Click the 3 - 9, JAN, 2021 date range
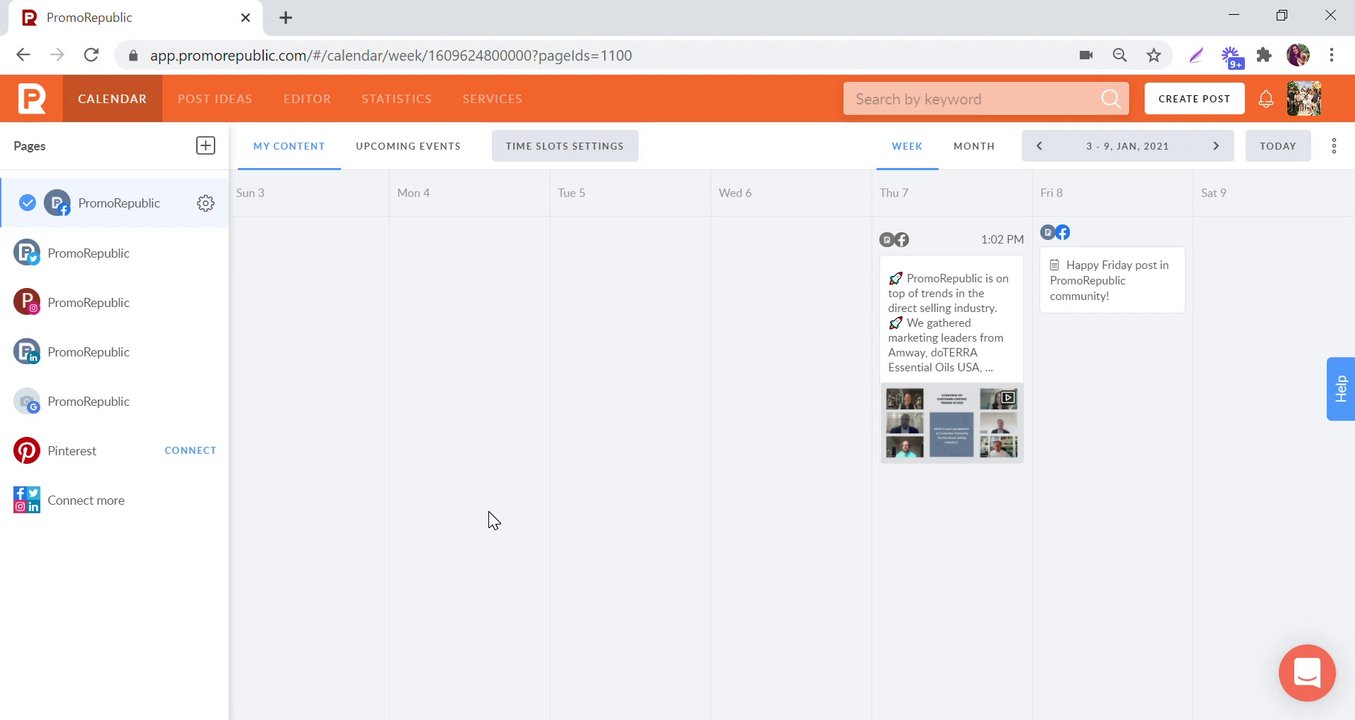Screen dimensions: 1355x720 click(x=1127, y=146)
